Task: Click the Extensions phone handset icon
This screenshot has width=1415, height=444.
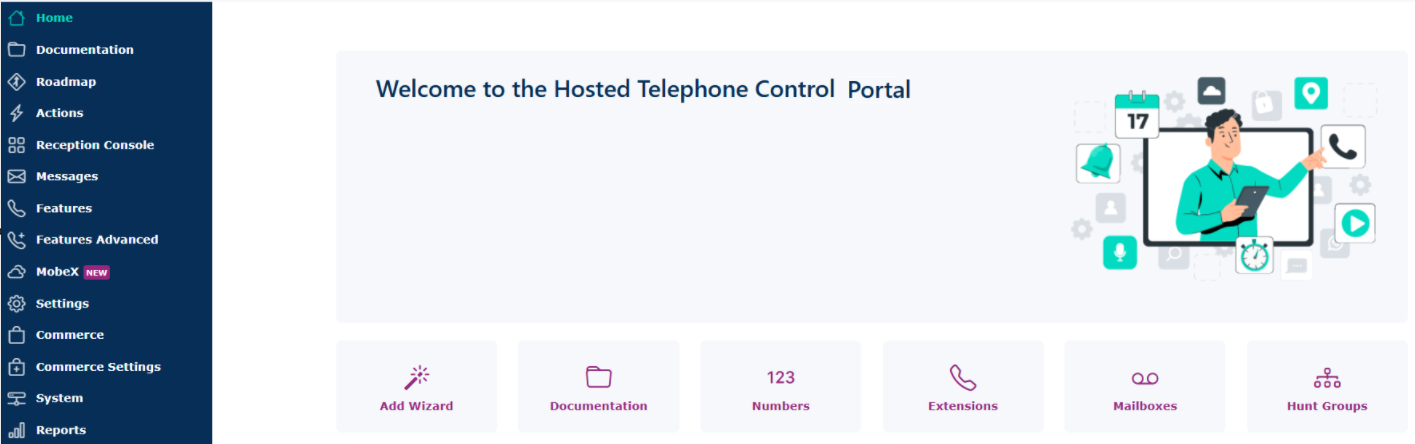Action: coord(963,377)
